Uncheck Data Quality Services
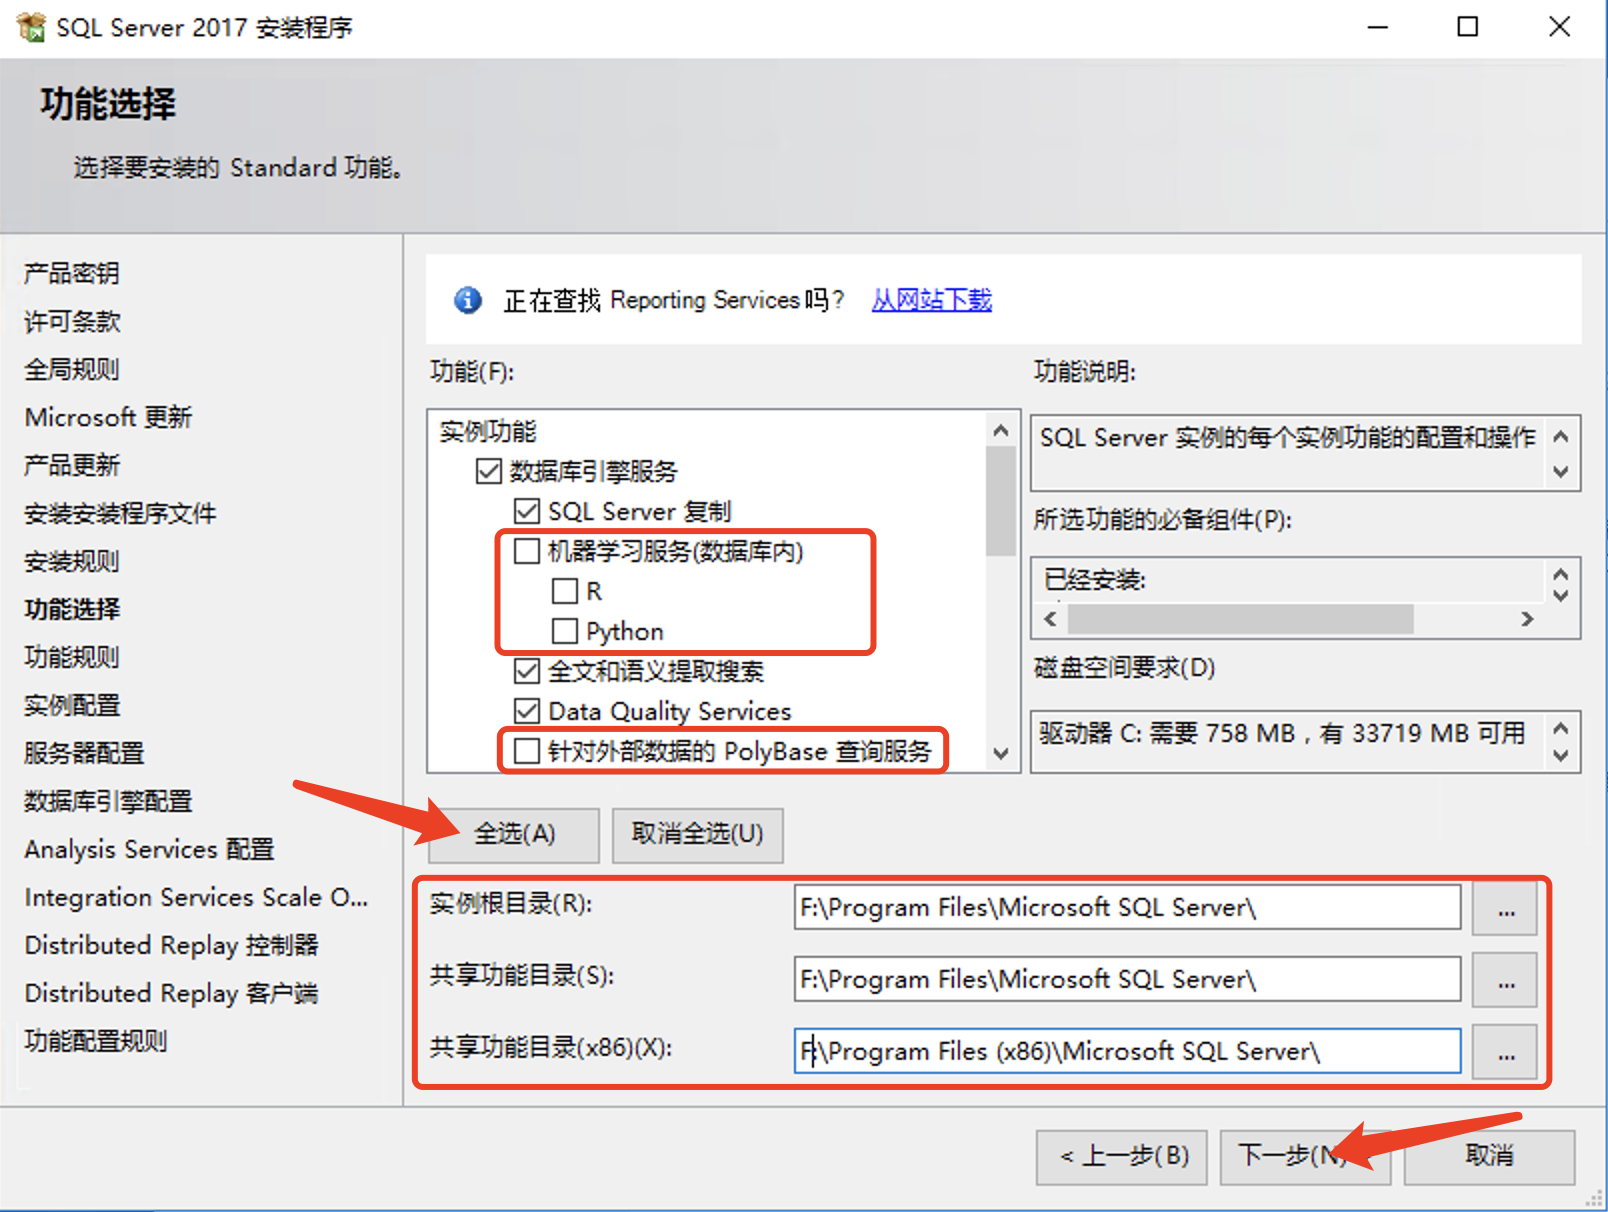This screenshot has height=1212, width=1608. [527, 711]
